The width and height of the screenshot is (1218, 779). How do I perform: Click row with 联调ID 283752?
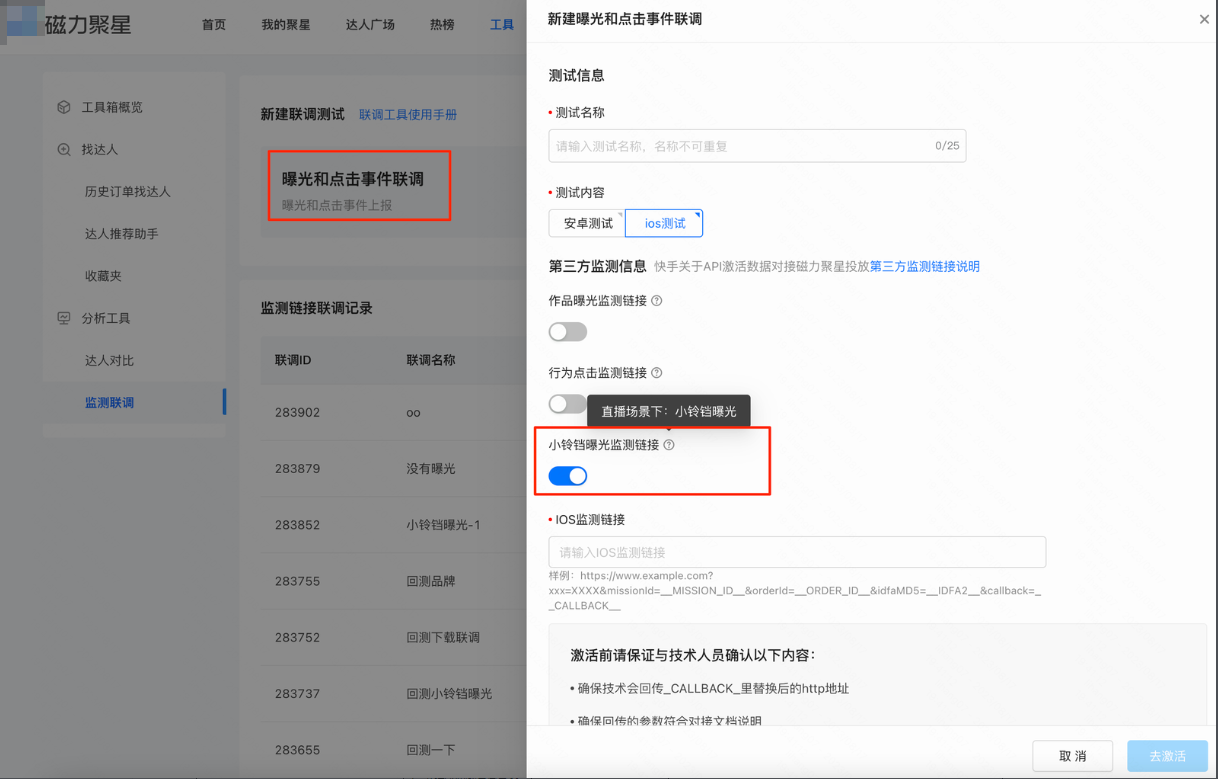(x=394, y=637)
